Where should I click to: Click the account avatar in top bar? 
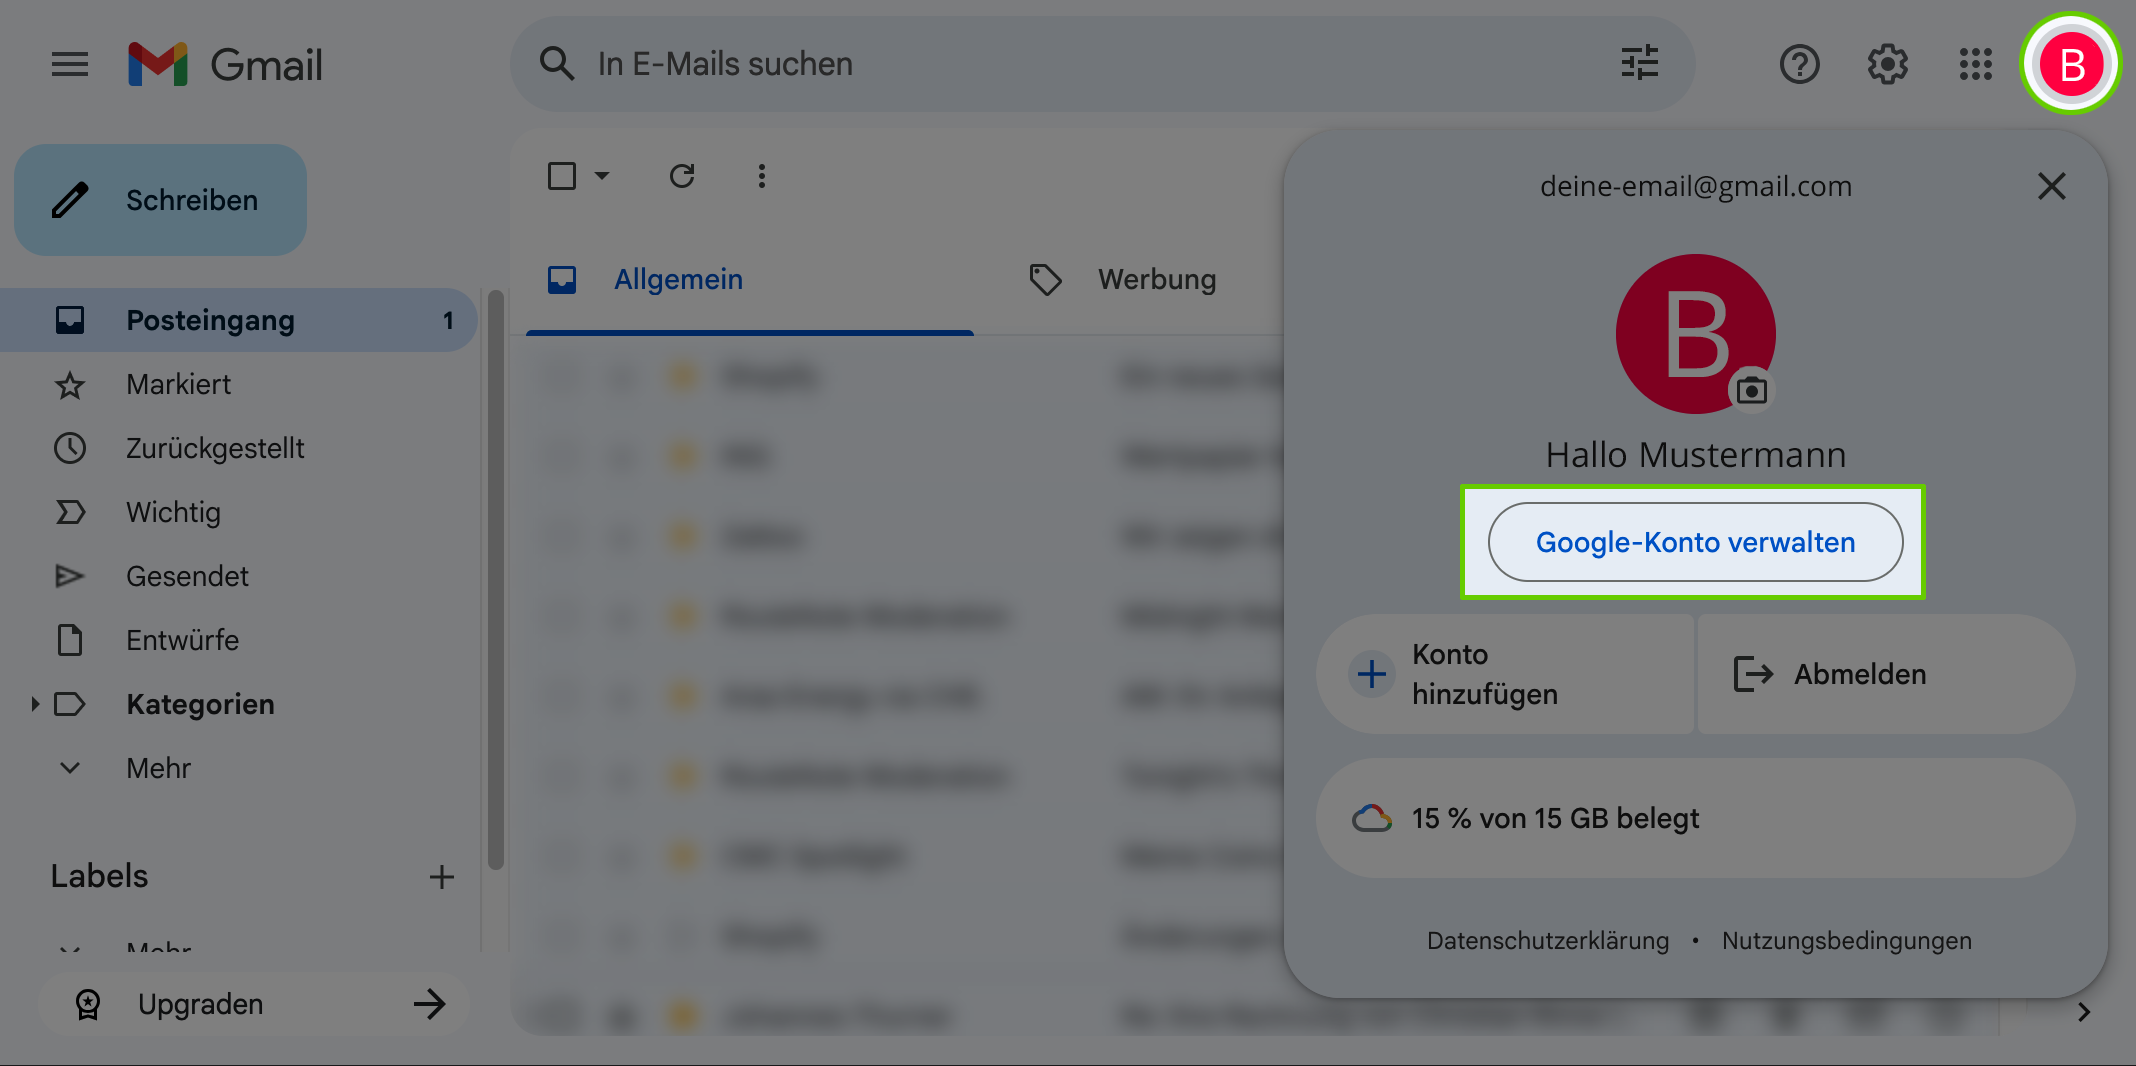(x=2071, y=65)
